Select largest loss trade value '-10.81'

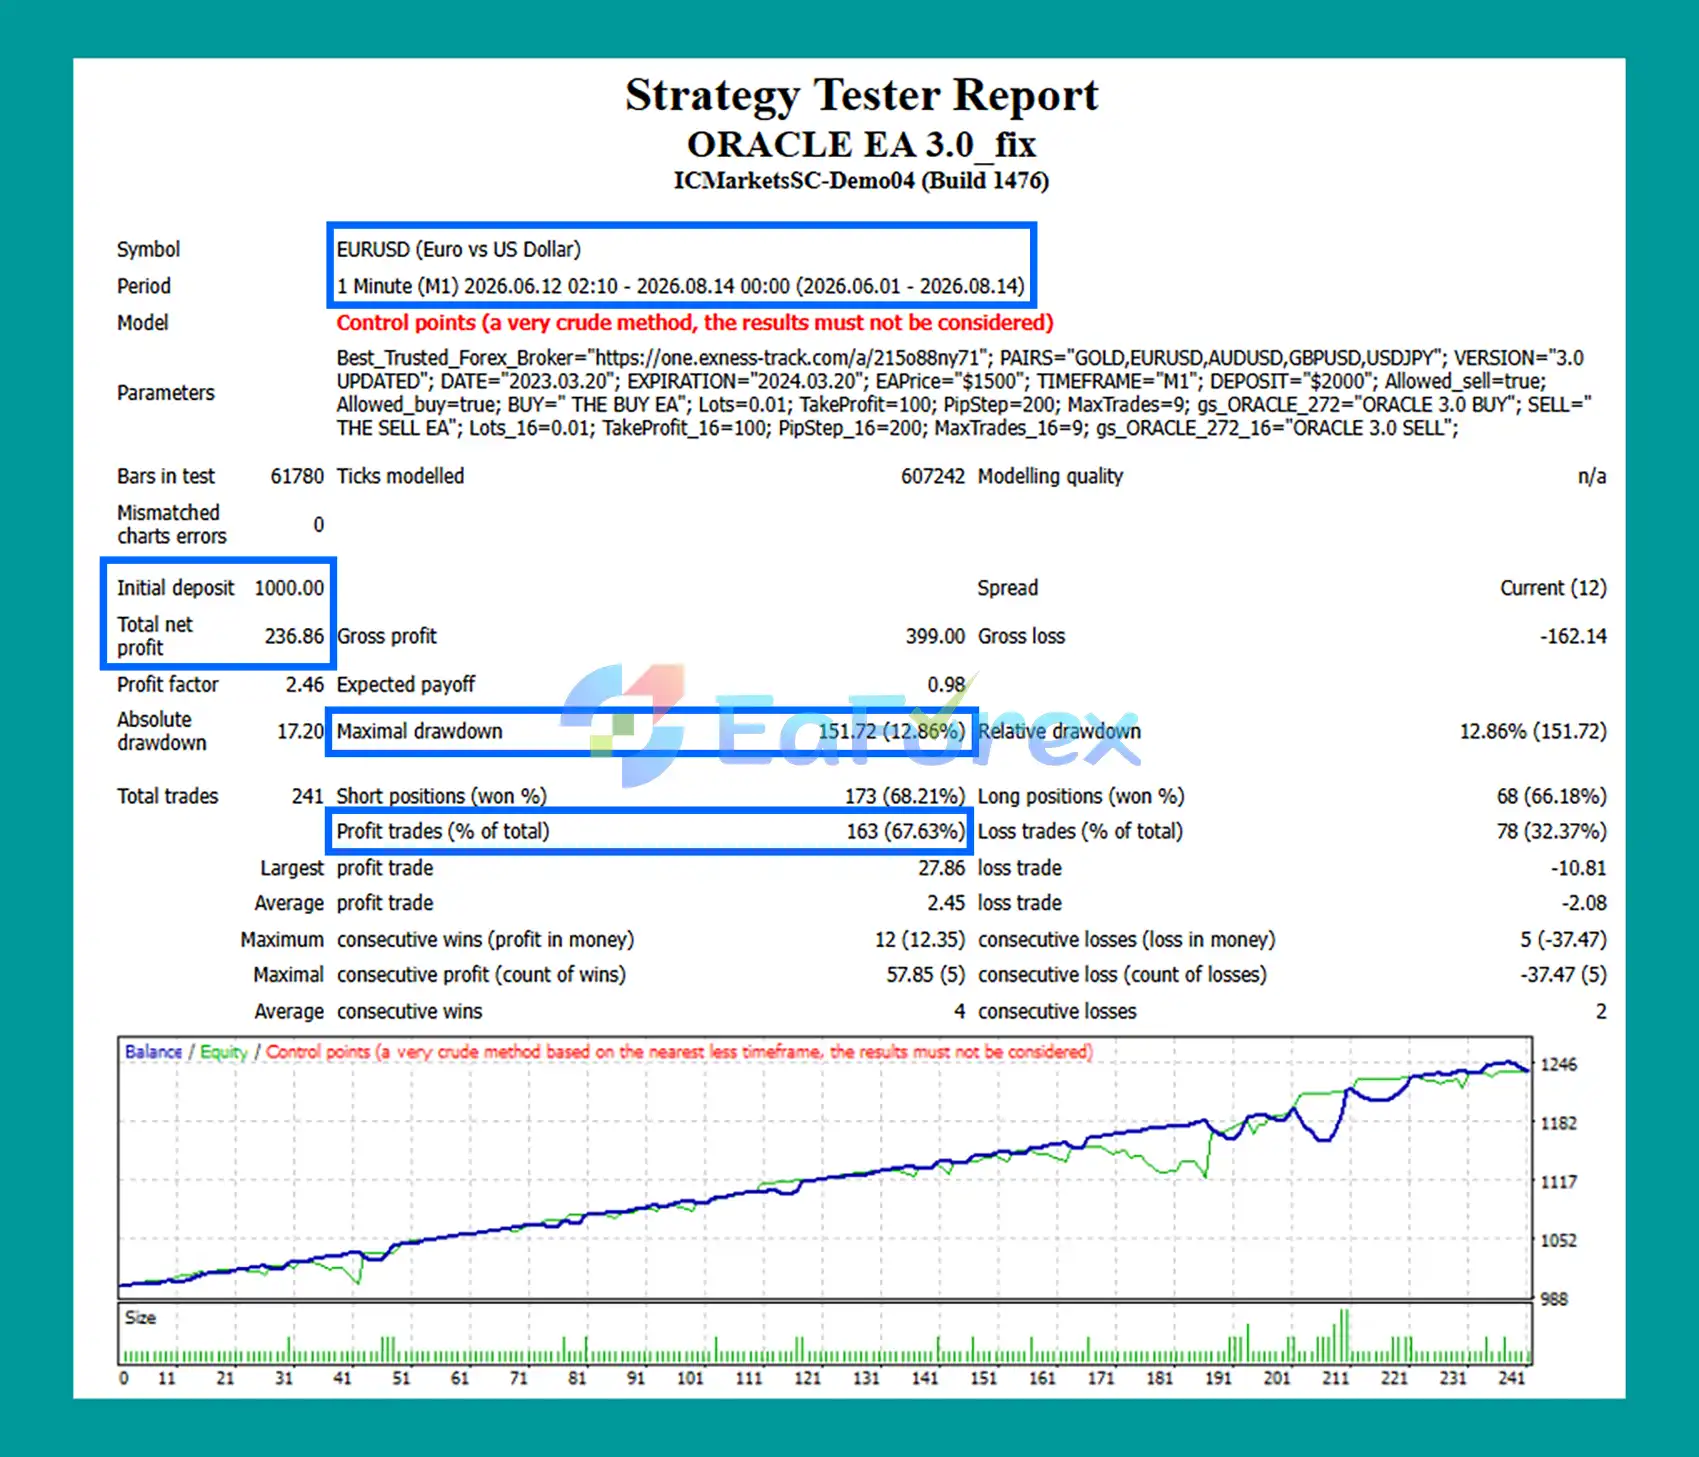click(1578, 868)
